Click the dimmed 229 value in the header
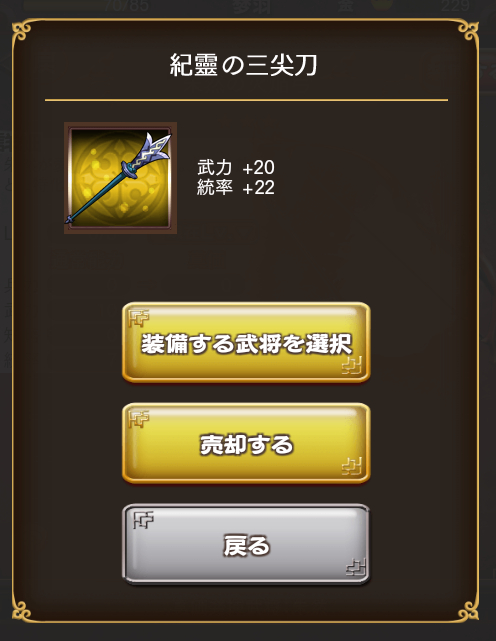 click(455, 6)
